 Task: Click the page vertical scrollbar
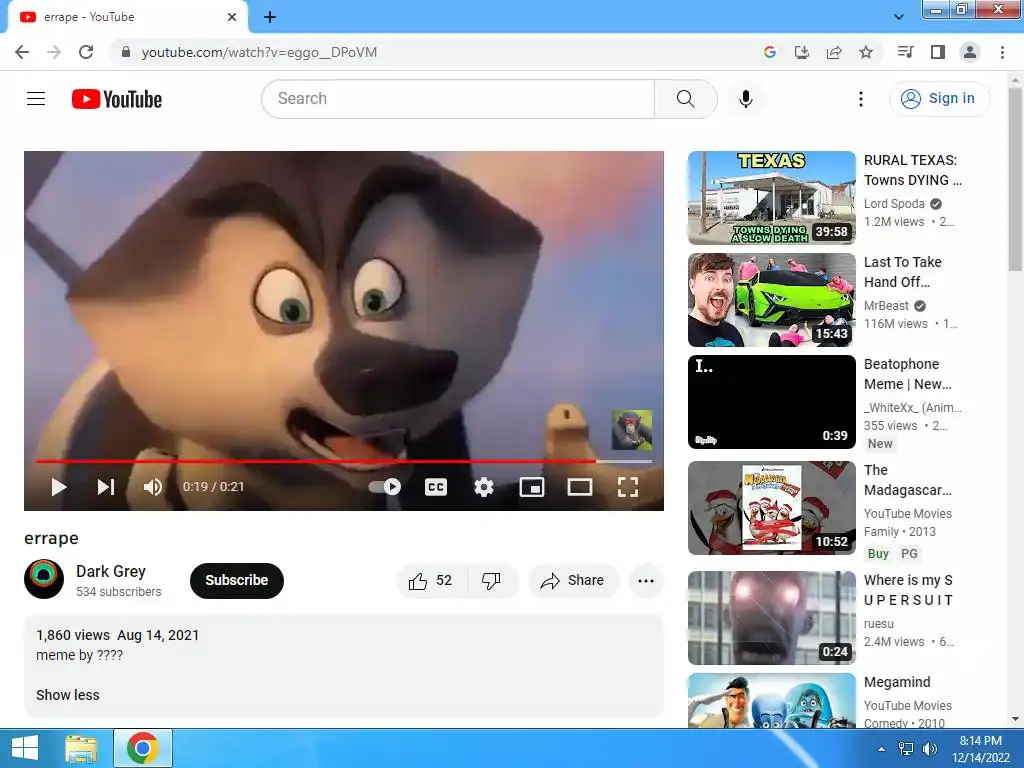[1015, 180]
